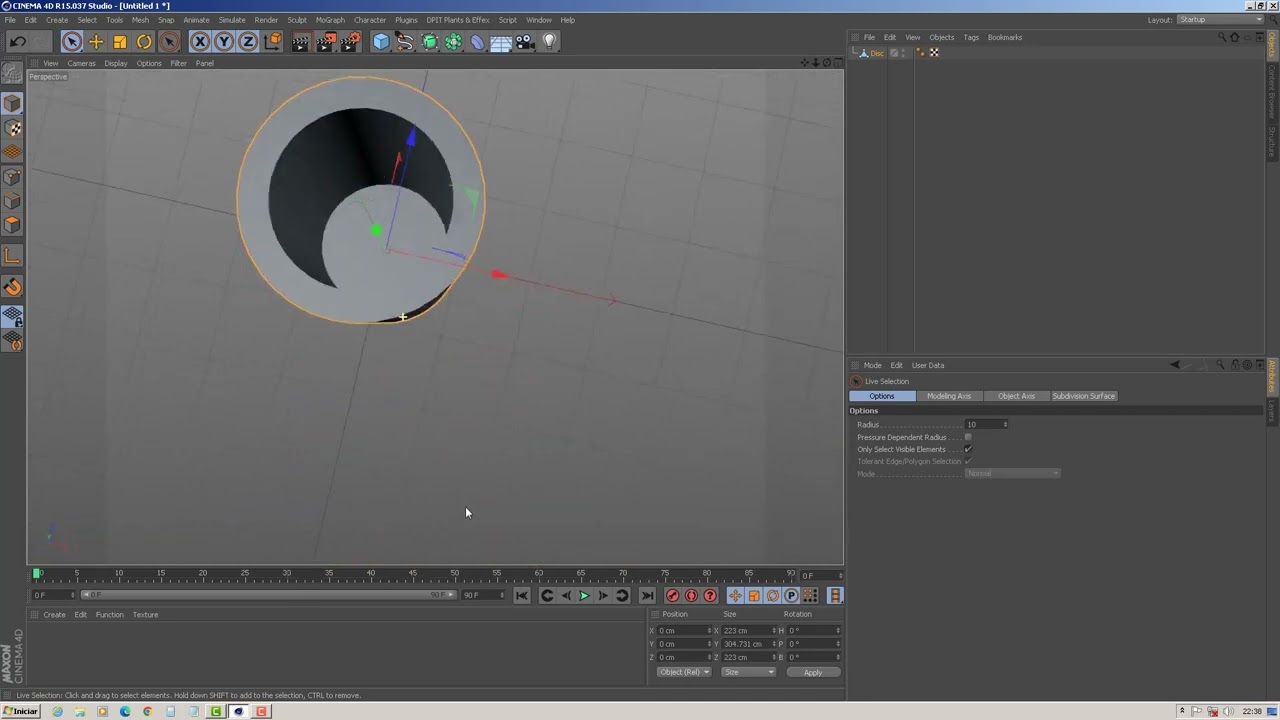The width and height of the screenshot is (1280, 720).
Task: Toggle the Y axis lock
Action: [x=224, y=41]
